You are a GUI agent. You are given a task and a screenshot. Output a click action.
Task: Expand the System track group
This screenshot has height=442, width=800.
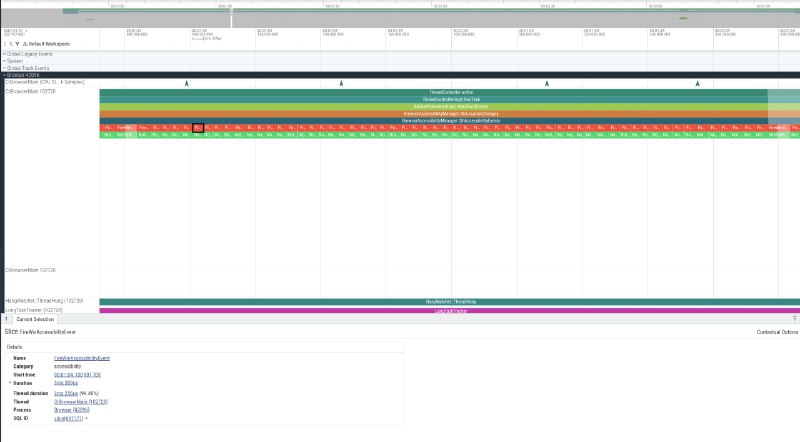4,60
